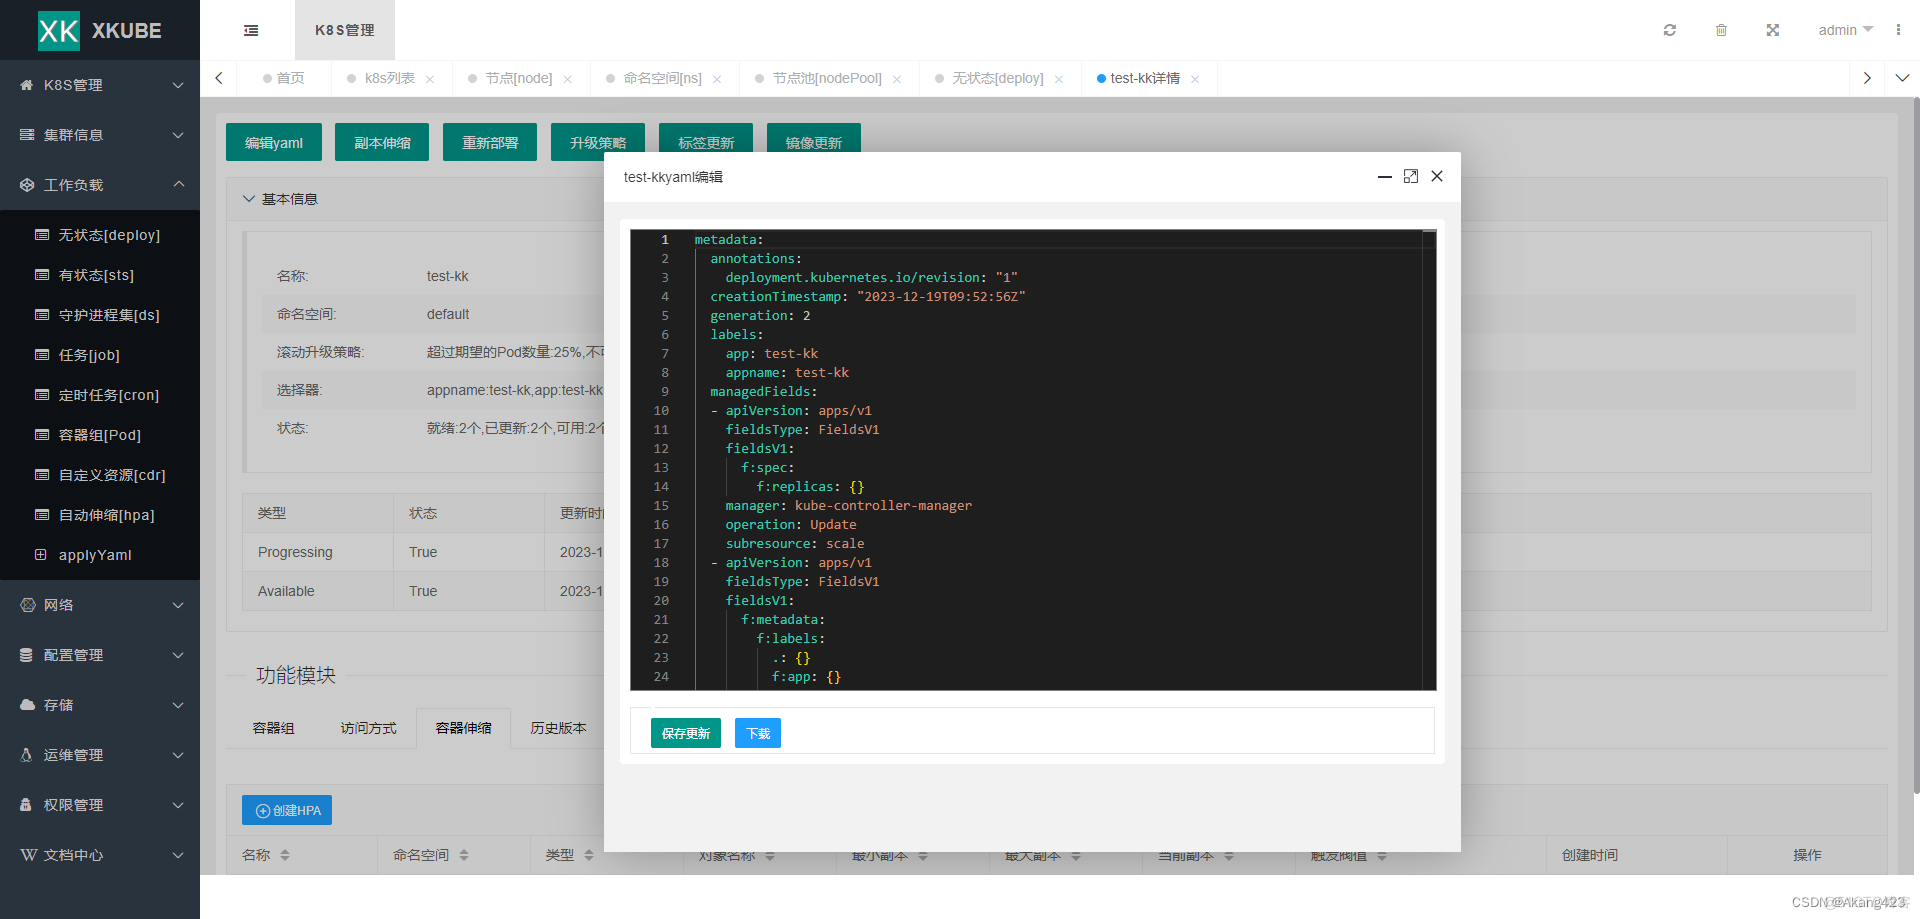The width and height of the screenshot is (1920, 919).
Task: Click the 编辑yaml button
Action: (x=274, y=142)
